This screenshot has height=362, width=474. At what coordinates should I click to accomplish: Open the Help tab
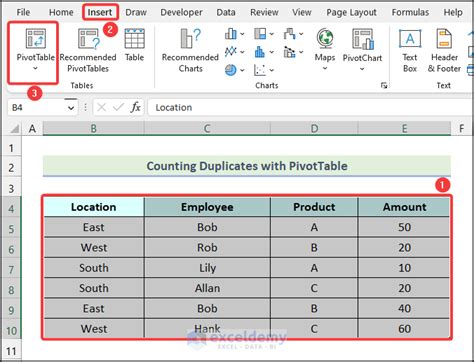click(x=453, y=12)
